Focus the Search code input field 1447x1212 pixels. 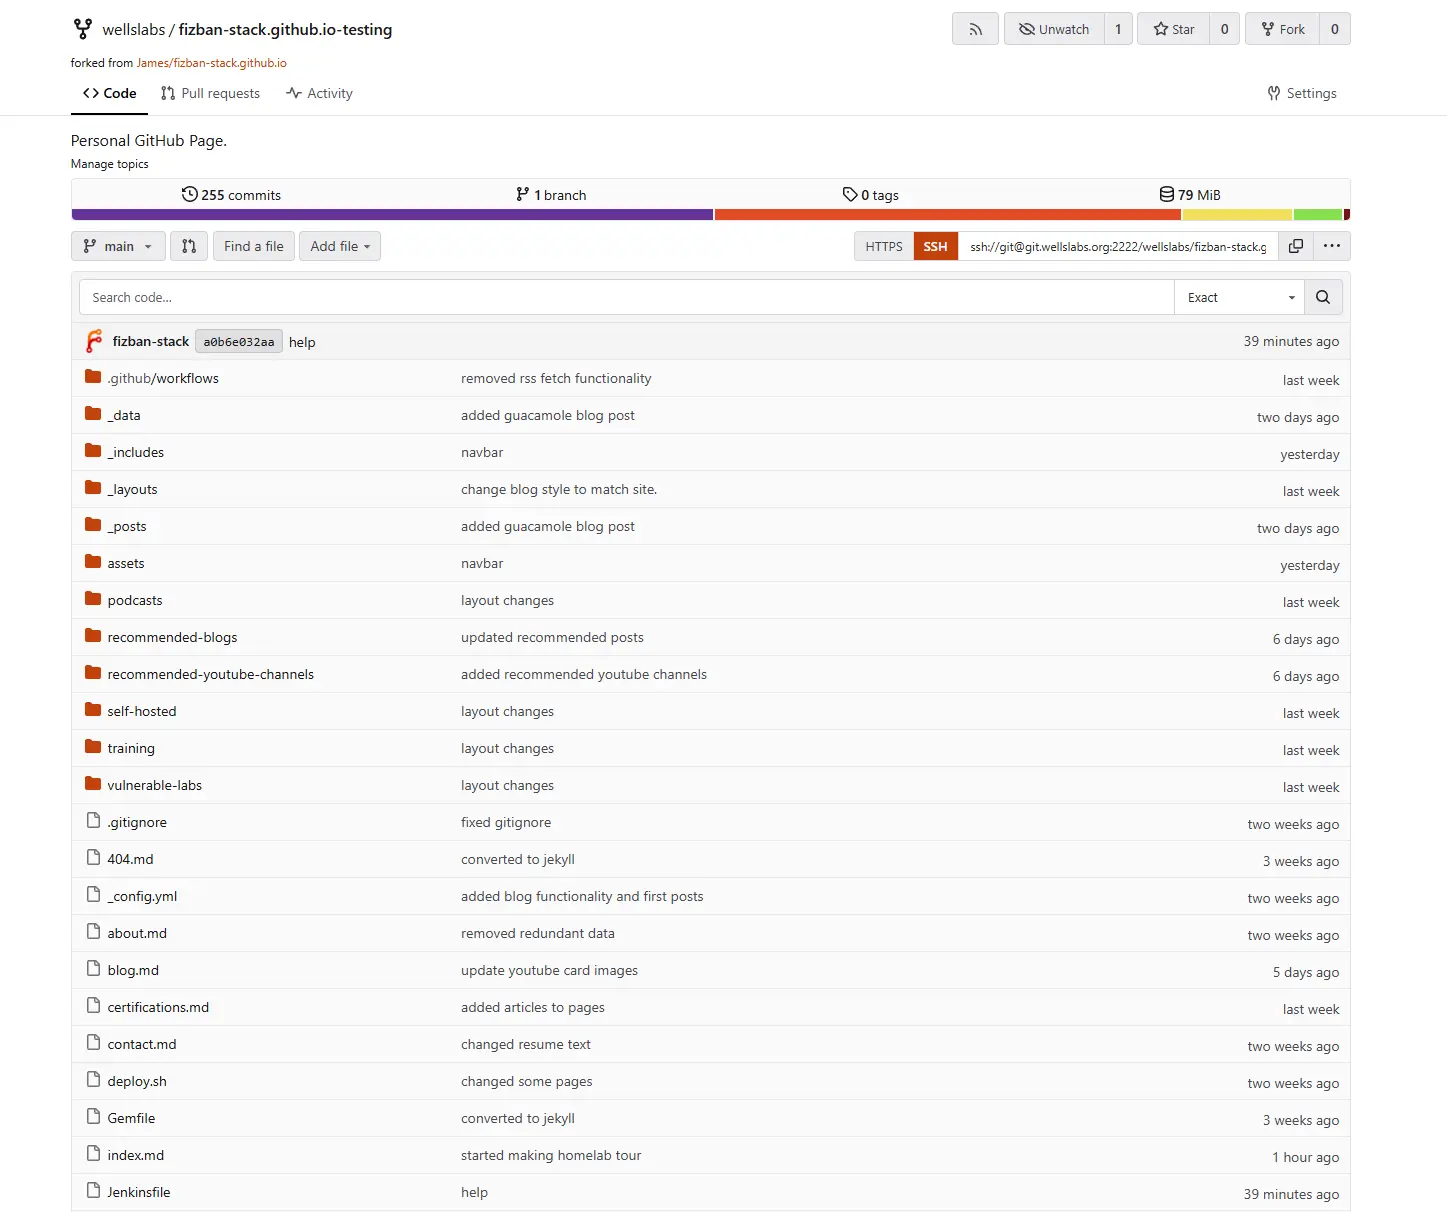(x=627, y=297)
